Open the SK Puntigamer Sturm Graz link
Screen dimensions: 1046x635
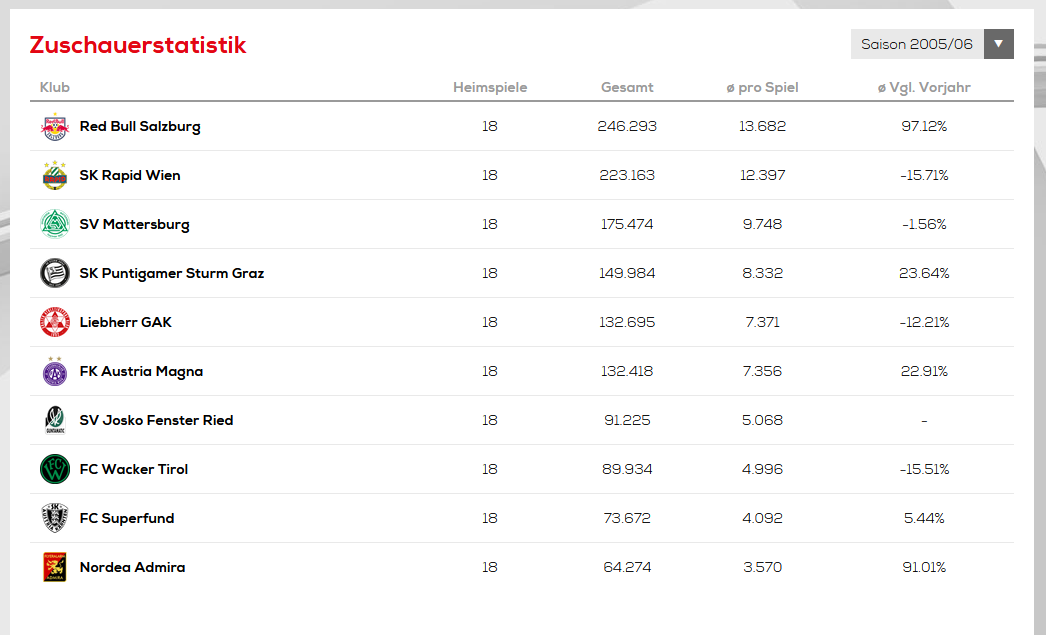[x=172, y=273]
